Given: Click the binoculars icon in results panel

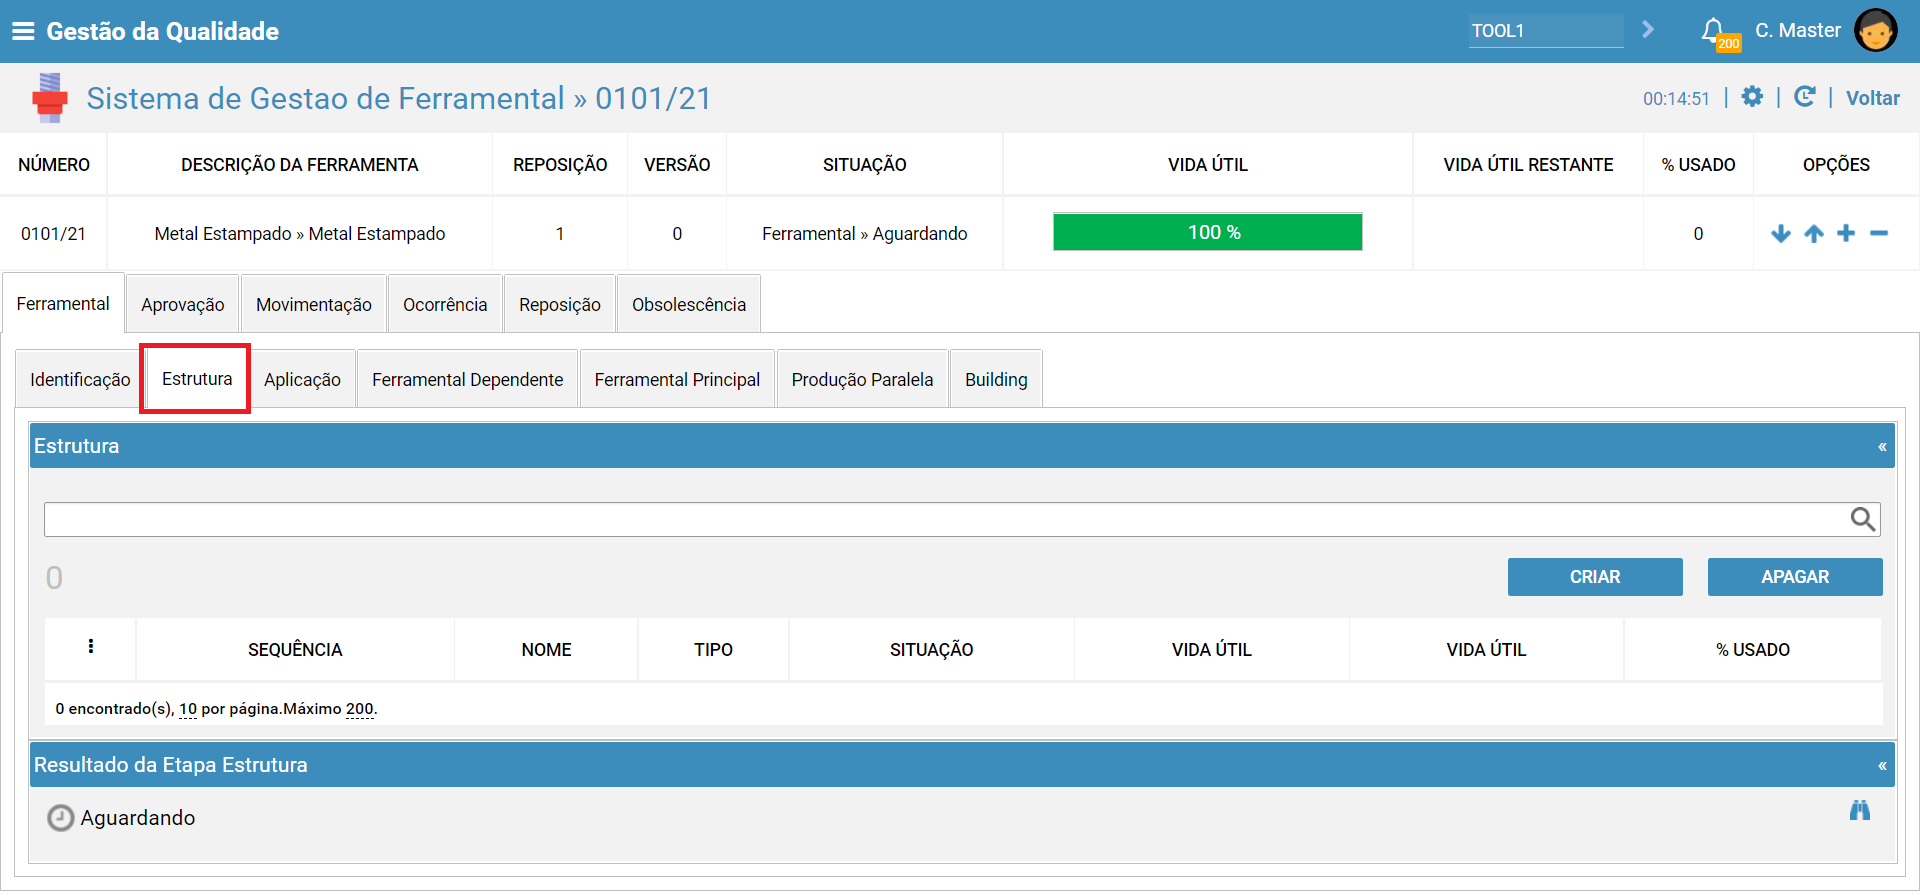Looking at the screenshot, I should tap(1860, 810).
